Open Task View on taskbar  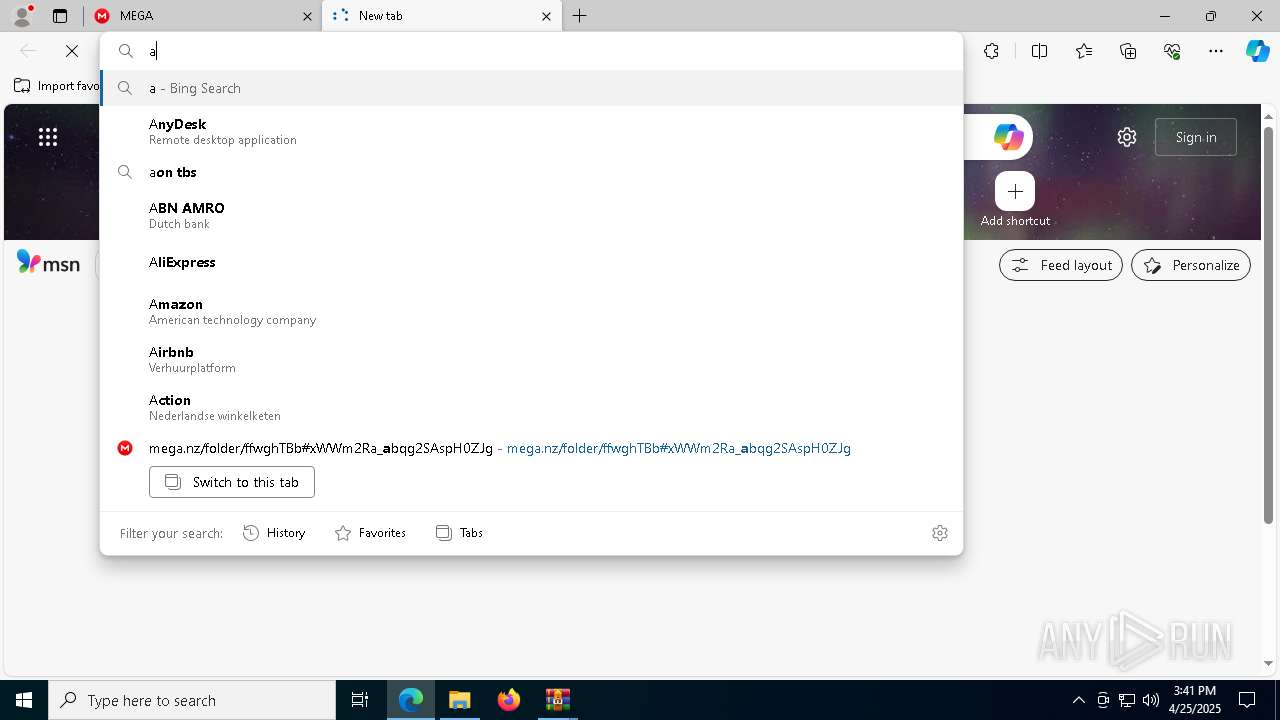pyautogui.click(x=360, y=700)
